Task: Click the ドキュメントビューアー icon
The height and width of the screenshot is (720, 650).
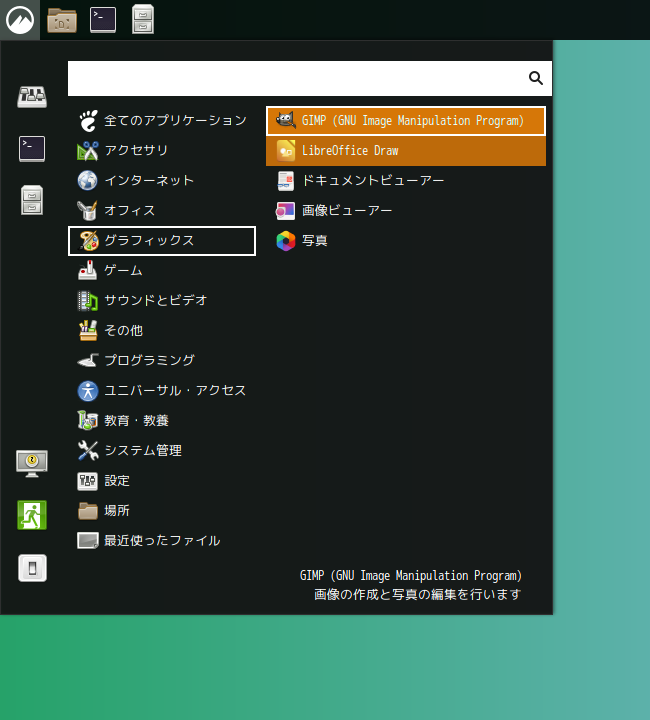Action: pyautogui.click(x=286, y=180)
